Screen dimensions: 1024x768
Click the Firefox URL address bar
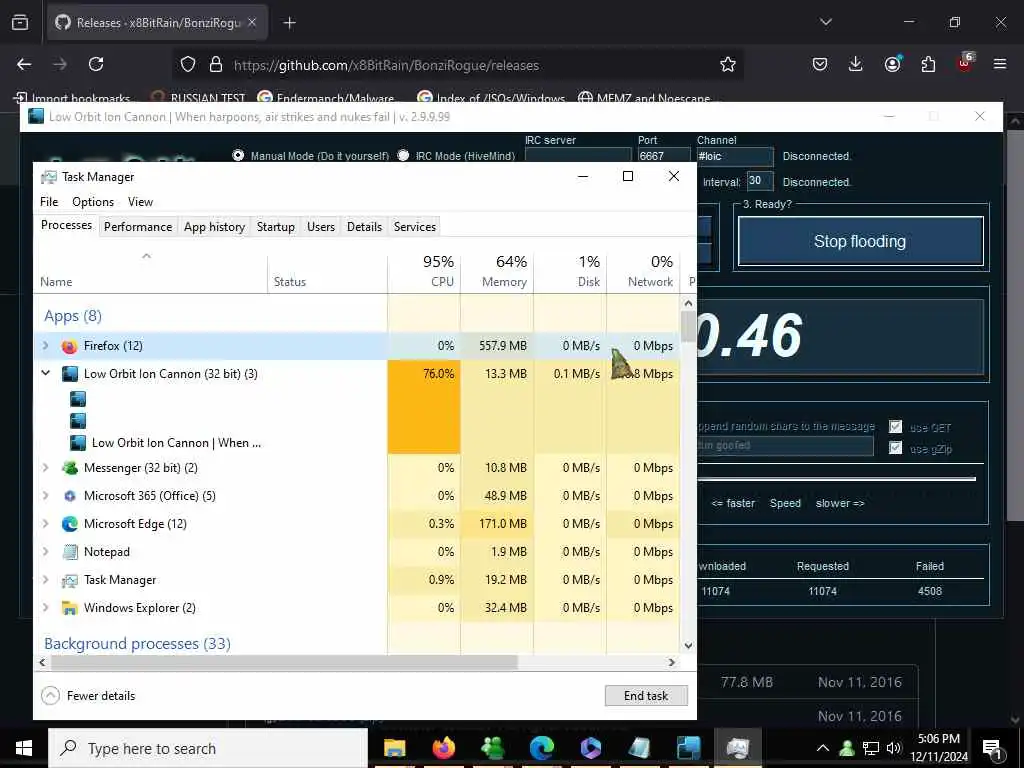457,65
